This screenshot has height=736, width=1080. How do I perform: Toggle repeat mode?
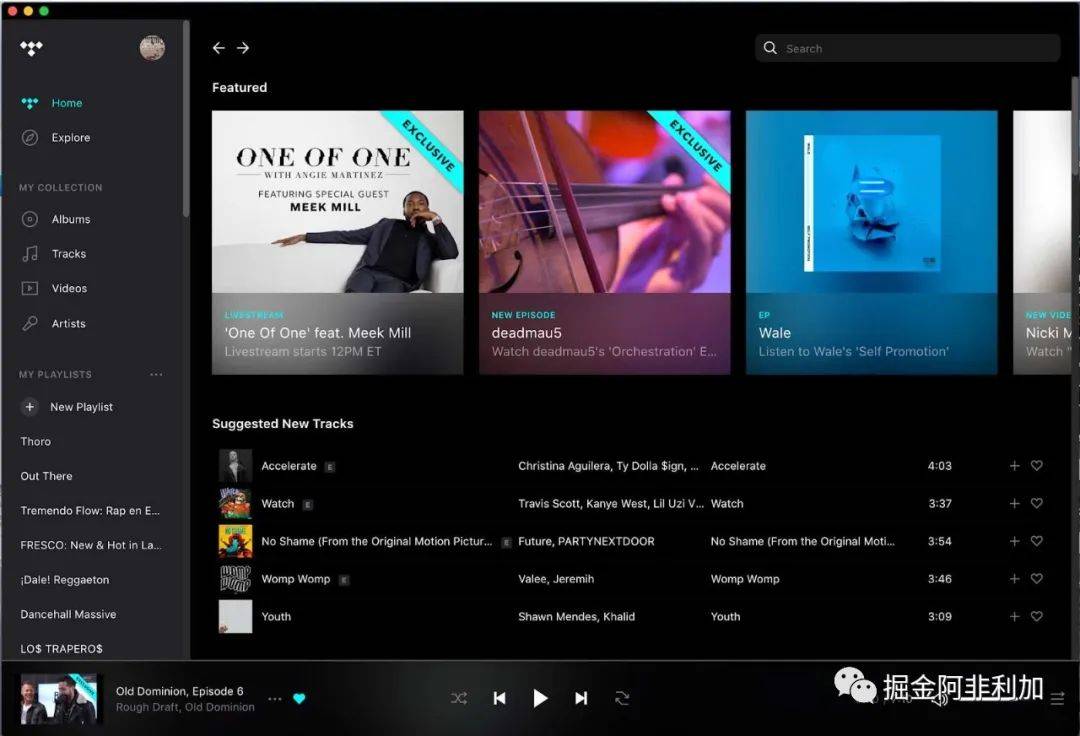622,699
